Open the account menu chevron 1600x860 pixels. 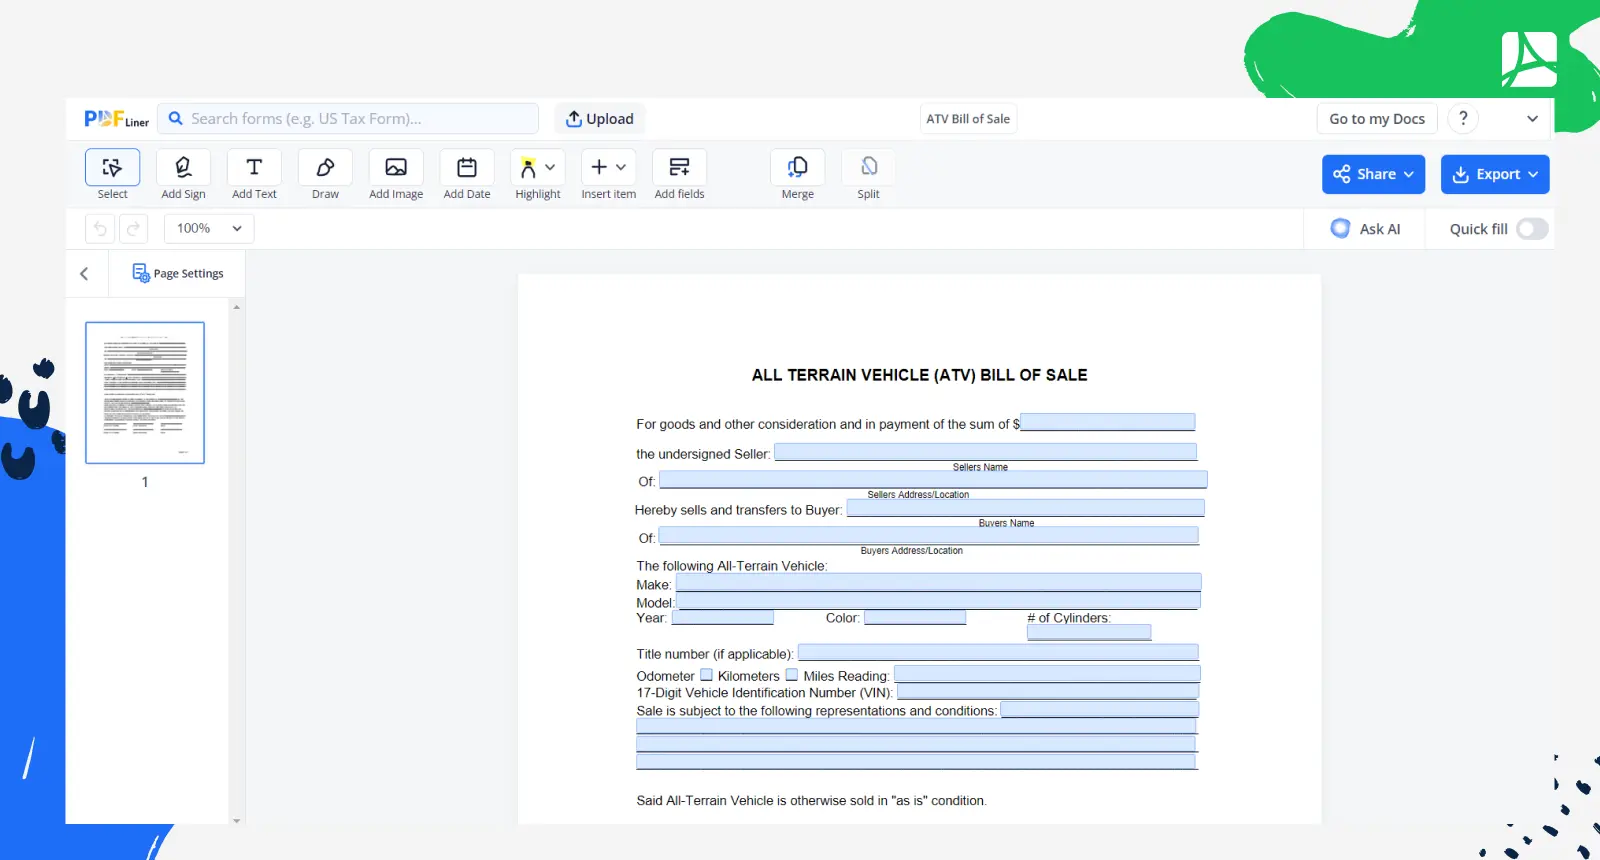coord(1532,119)
